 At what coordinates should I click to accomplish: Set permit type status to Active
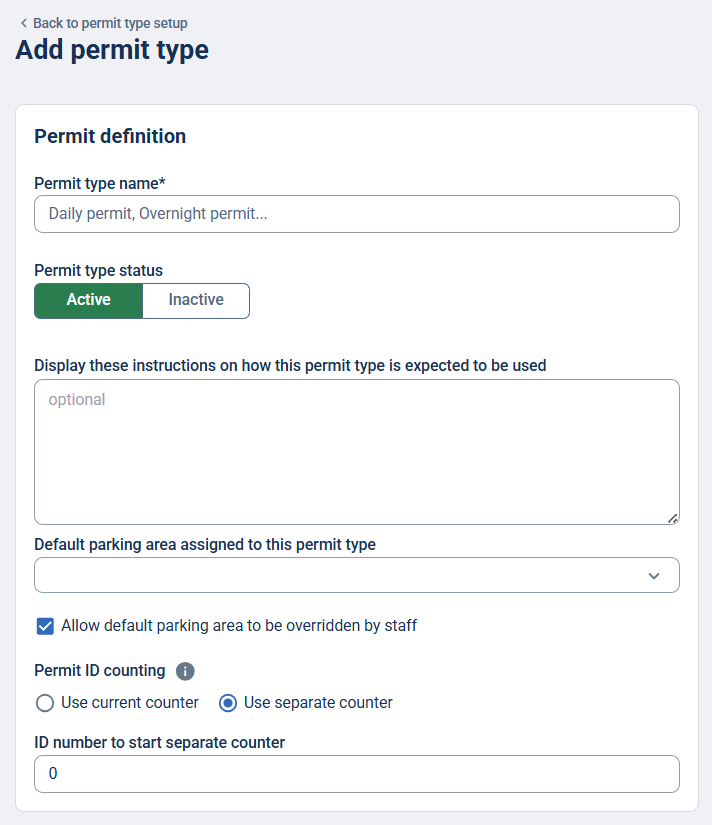click(89, 300)
